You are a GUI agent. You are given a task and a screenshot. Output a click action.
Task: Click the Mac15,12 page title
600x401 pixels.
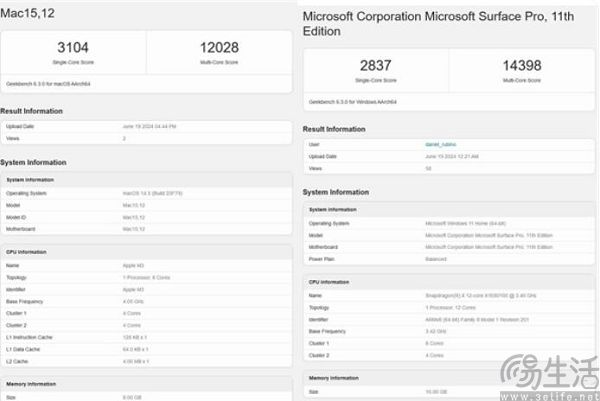tap(28, 13)
